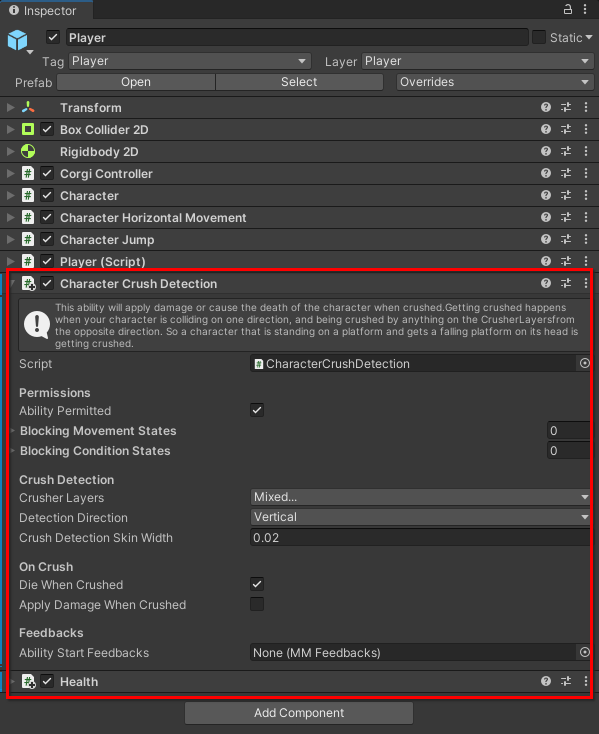Disable the Character Jump component
This screenshot has height=734, width=599.
47,239
